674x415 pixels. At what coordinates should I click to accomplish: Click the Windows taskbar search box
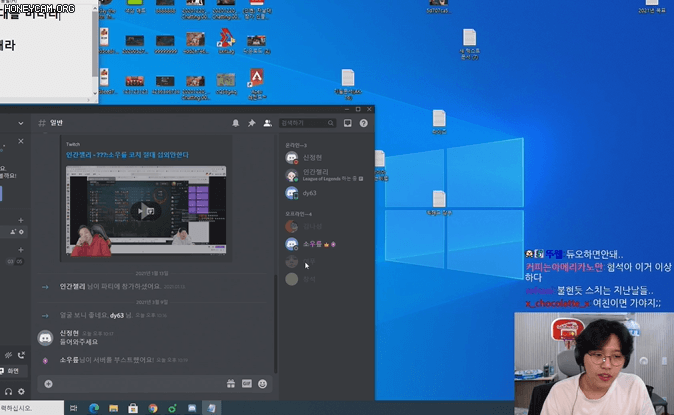coord(32,408)
